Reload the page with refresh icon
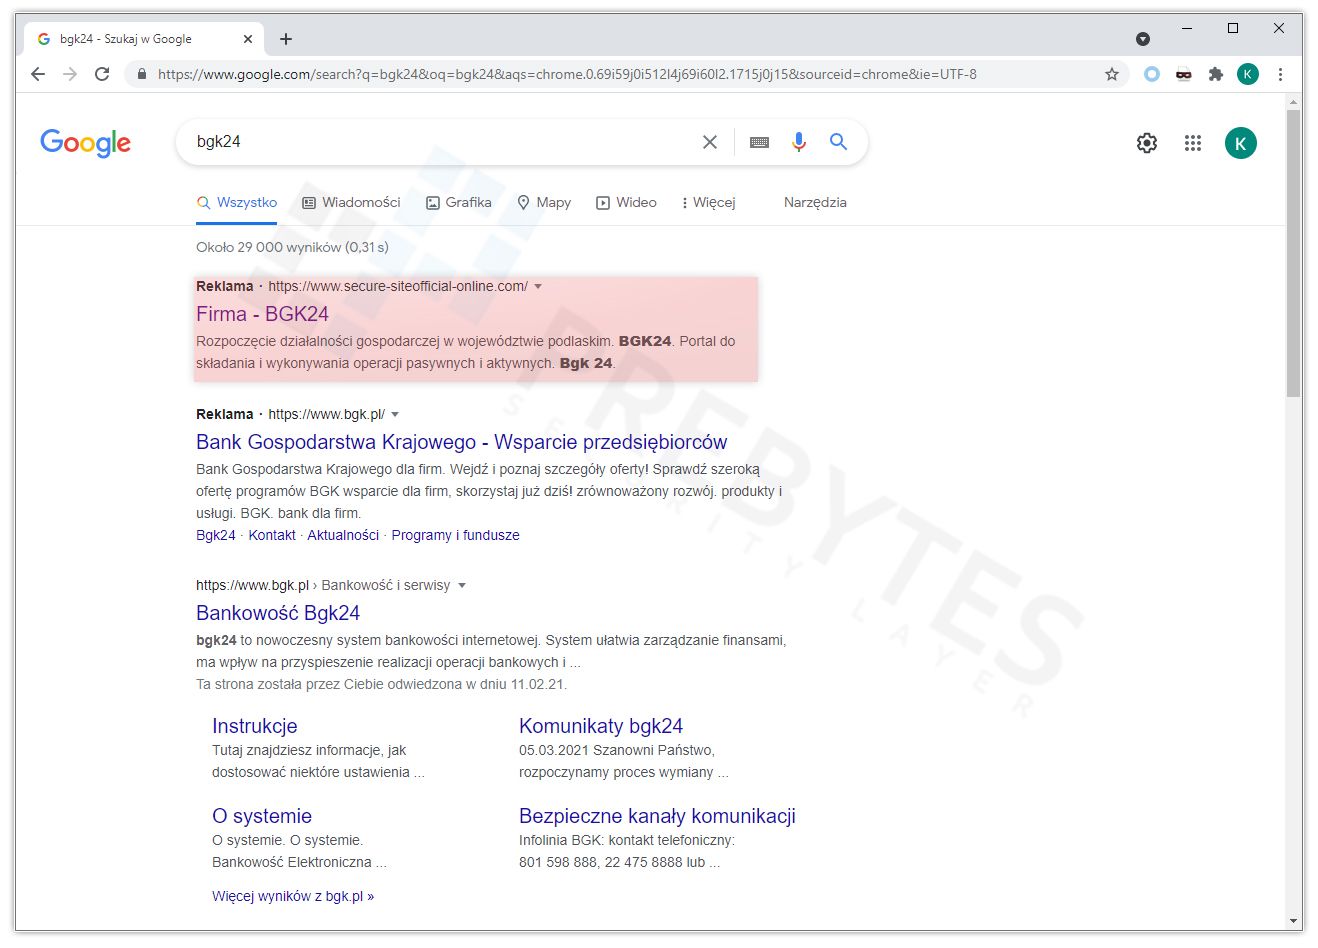 [102, 74]
